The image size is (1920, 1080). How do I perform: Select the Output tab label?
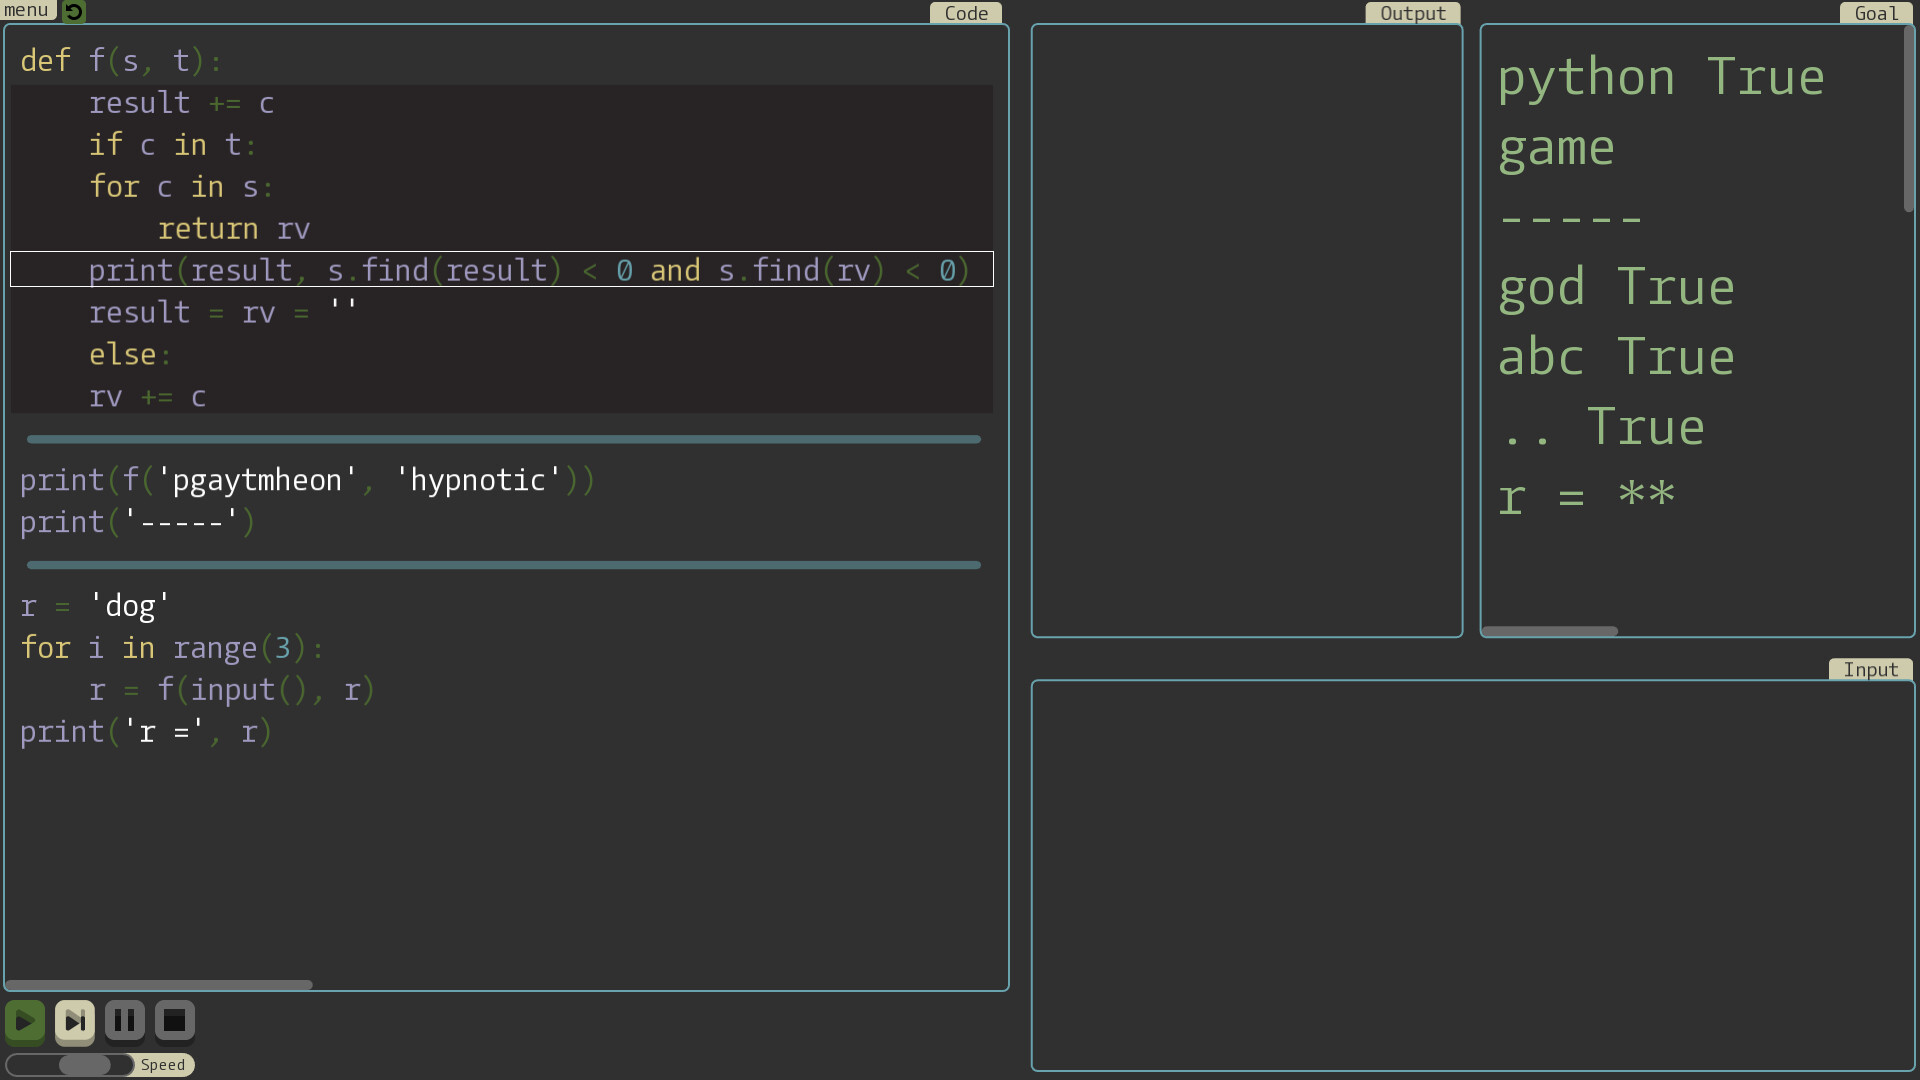[x=1412, y=13]
